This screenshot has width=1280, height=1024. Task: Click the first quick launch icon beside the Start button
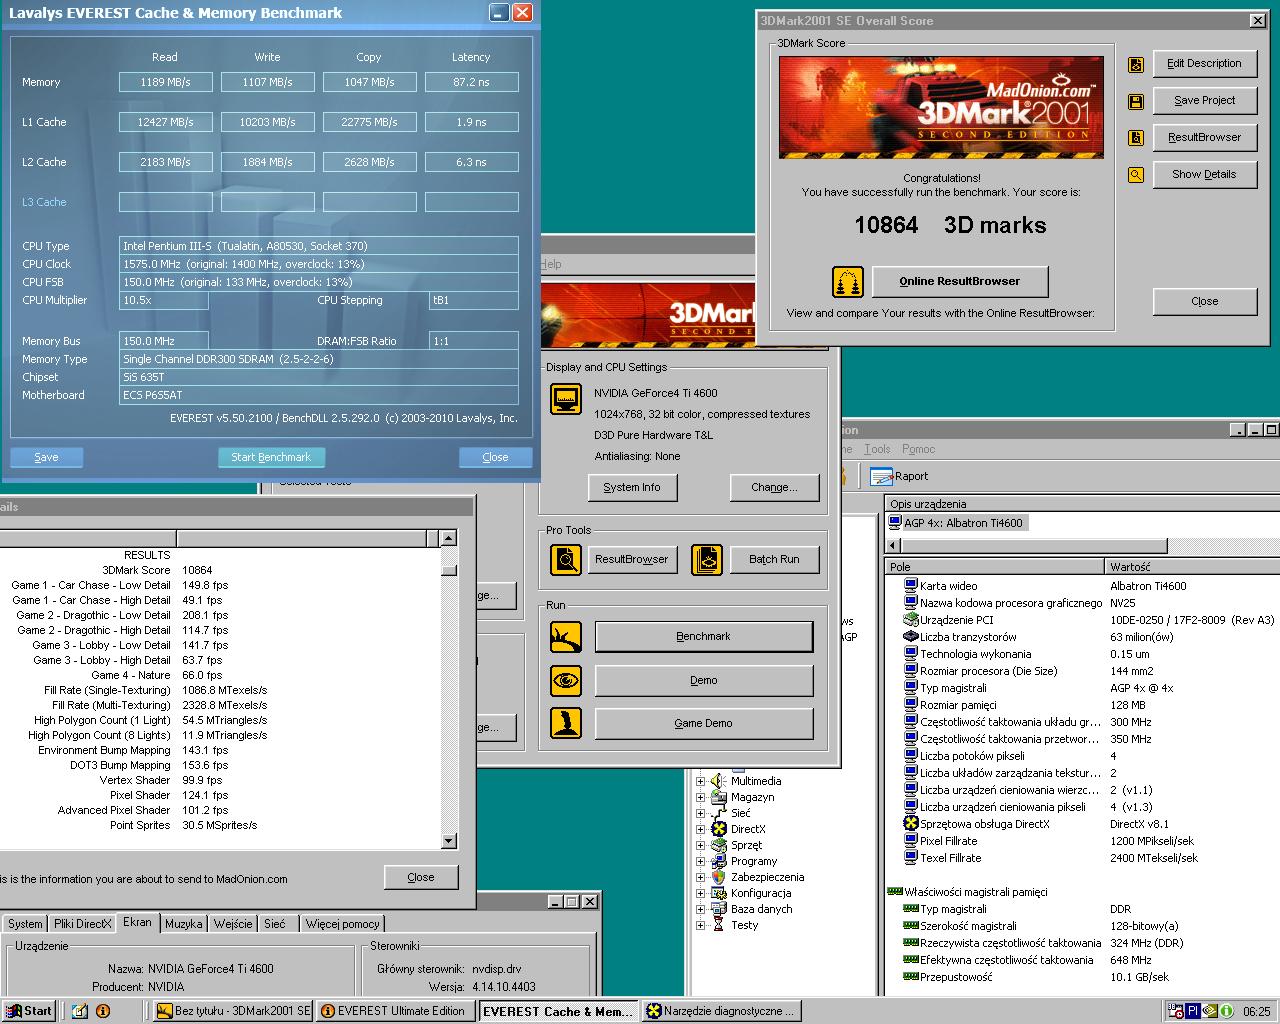(80, 1011)
